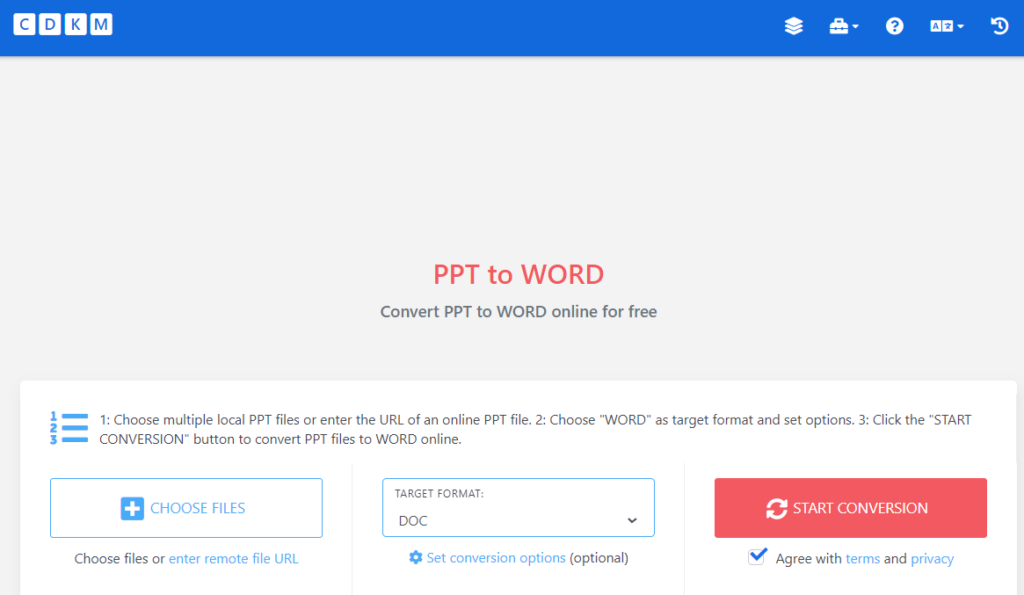Open the privacy link

(x=932, y=558)
